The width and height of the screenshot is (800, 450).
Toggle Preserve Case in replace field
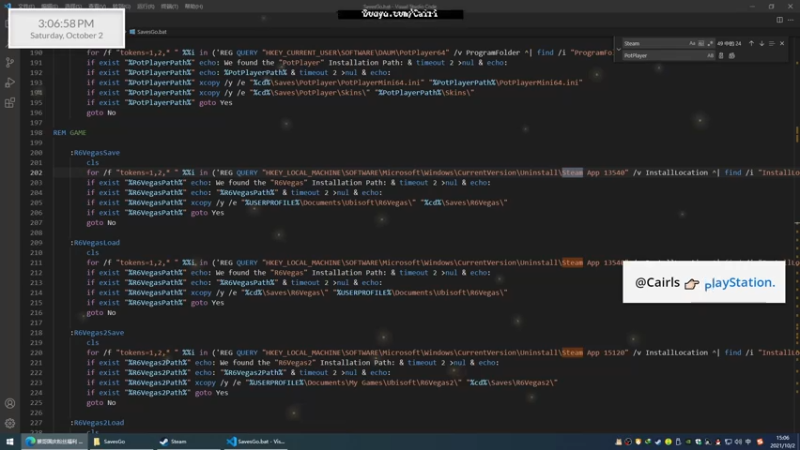710,56
